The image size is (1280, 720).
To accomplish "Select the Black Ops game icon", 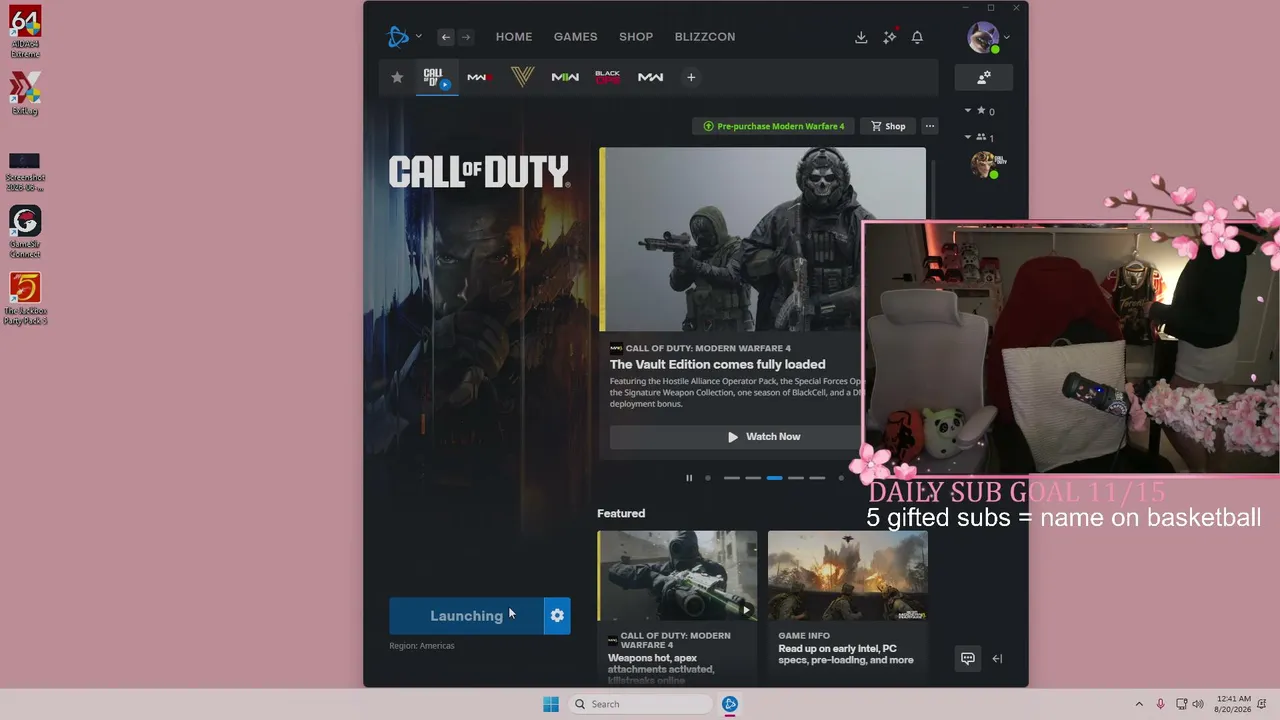I will [608, 77].
